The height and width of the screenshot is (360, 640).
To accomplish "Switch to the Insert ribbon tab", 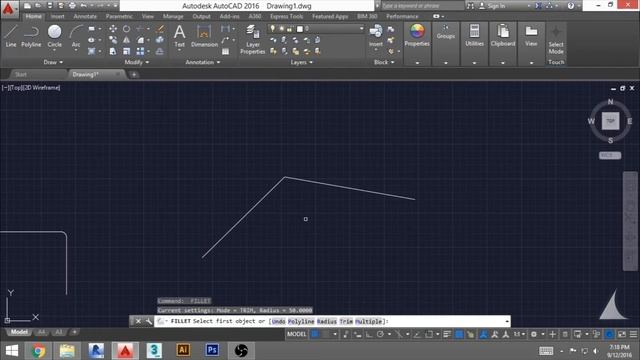I will coord(58,16).
